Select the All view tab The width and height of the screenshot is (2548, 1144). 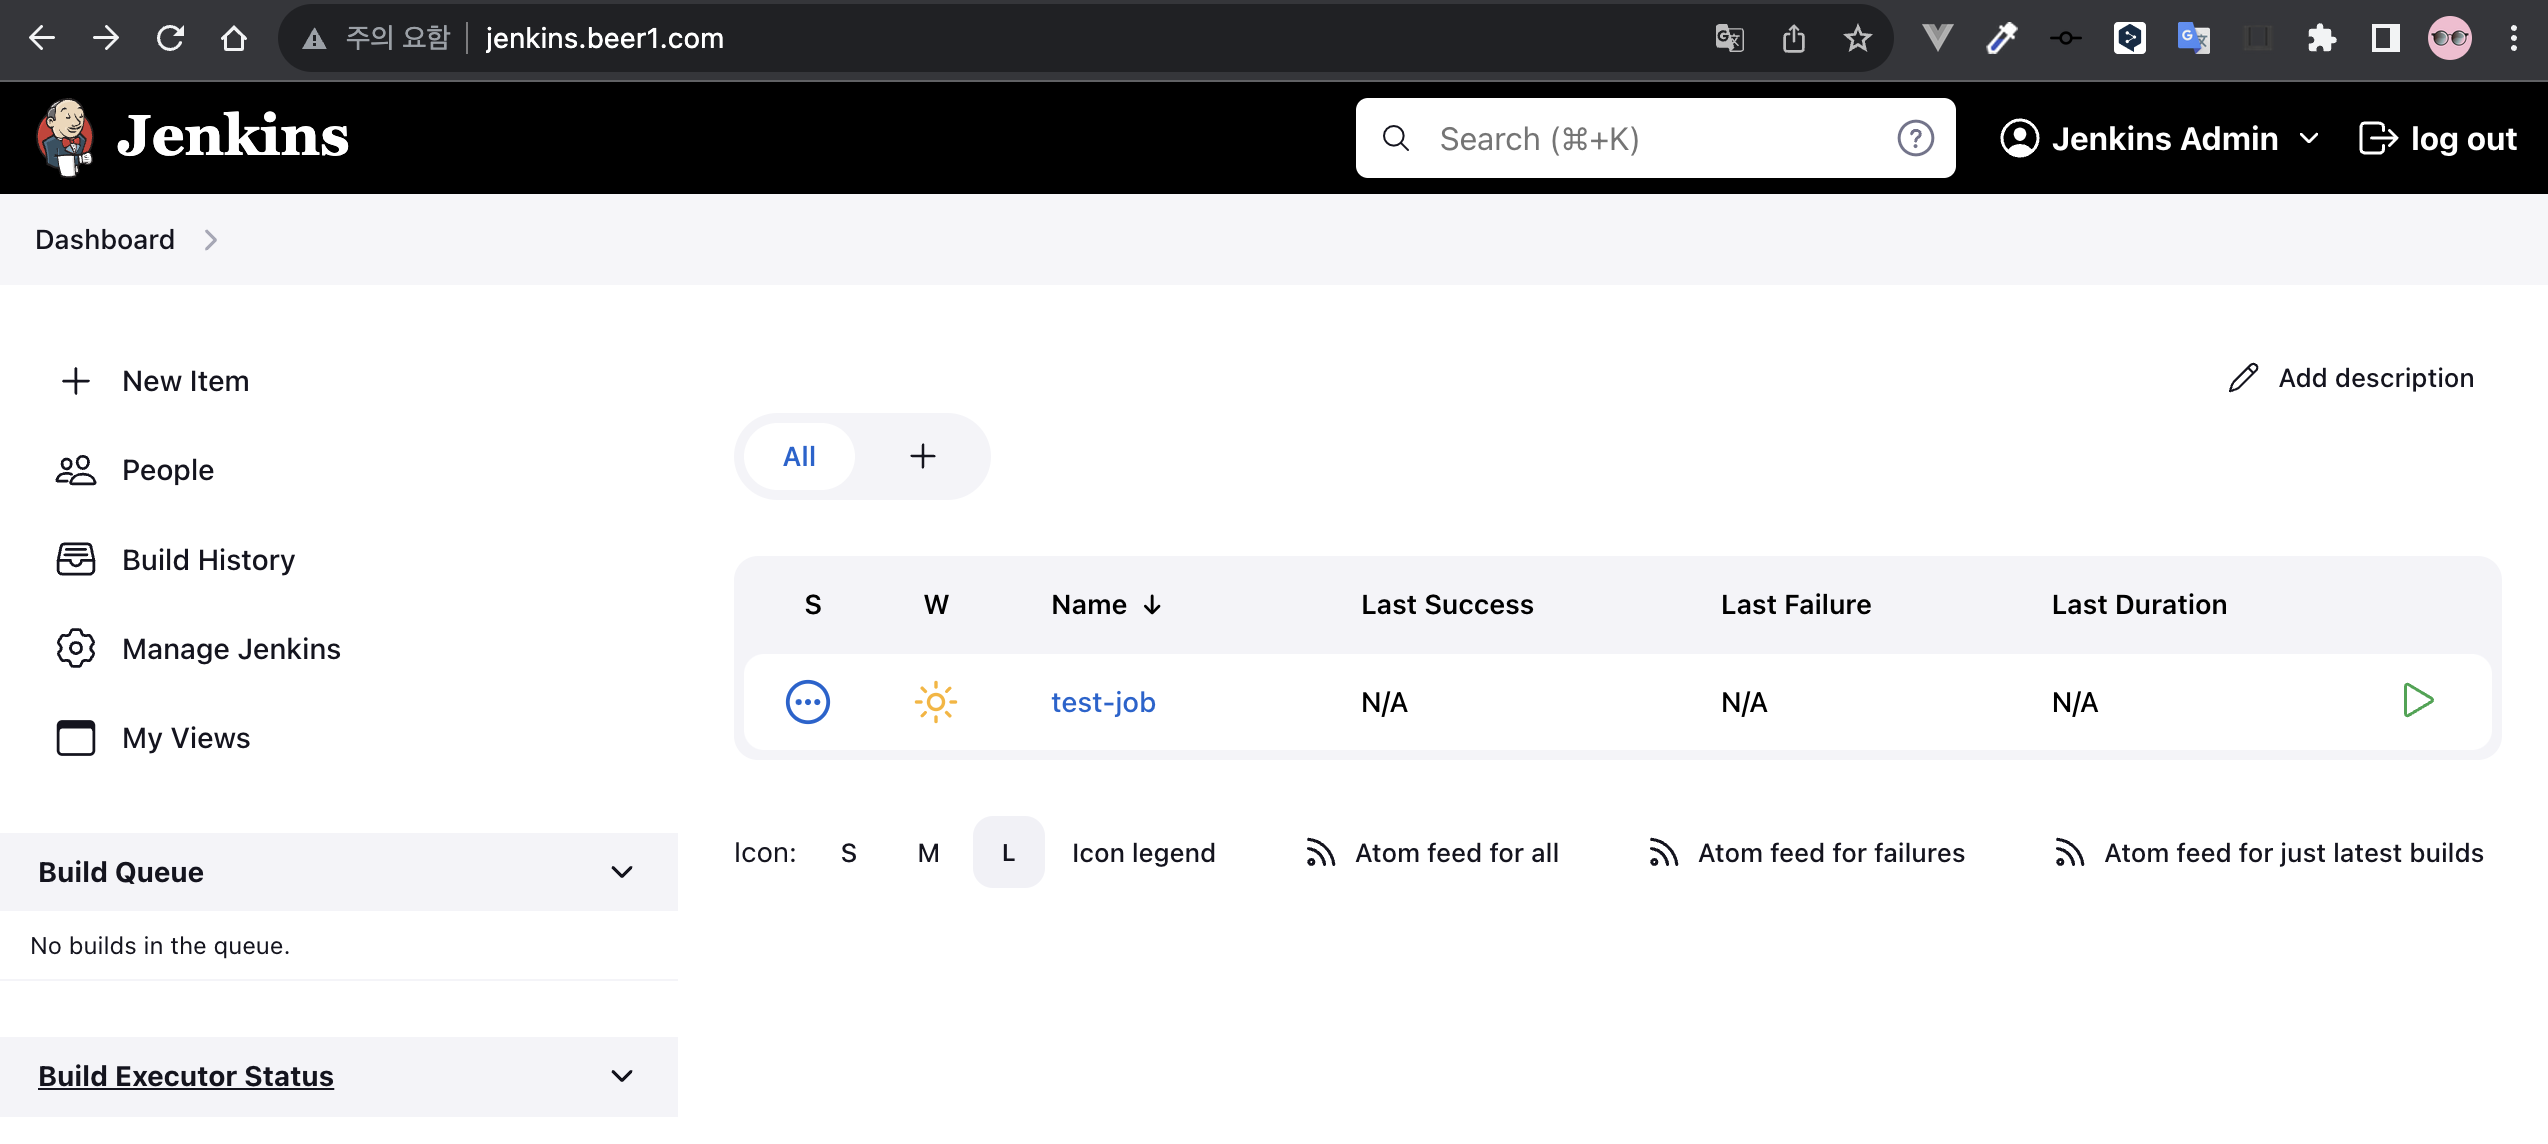799,456
